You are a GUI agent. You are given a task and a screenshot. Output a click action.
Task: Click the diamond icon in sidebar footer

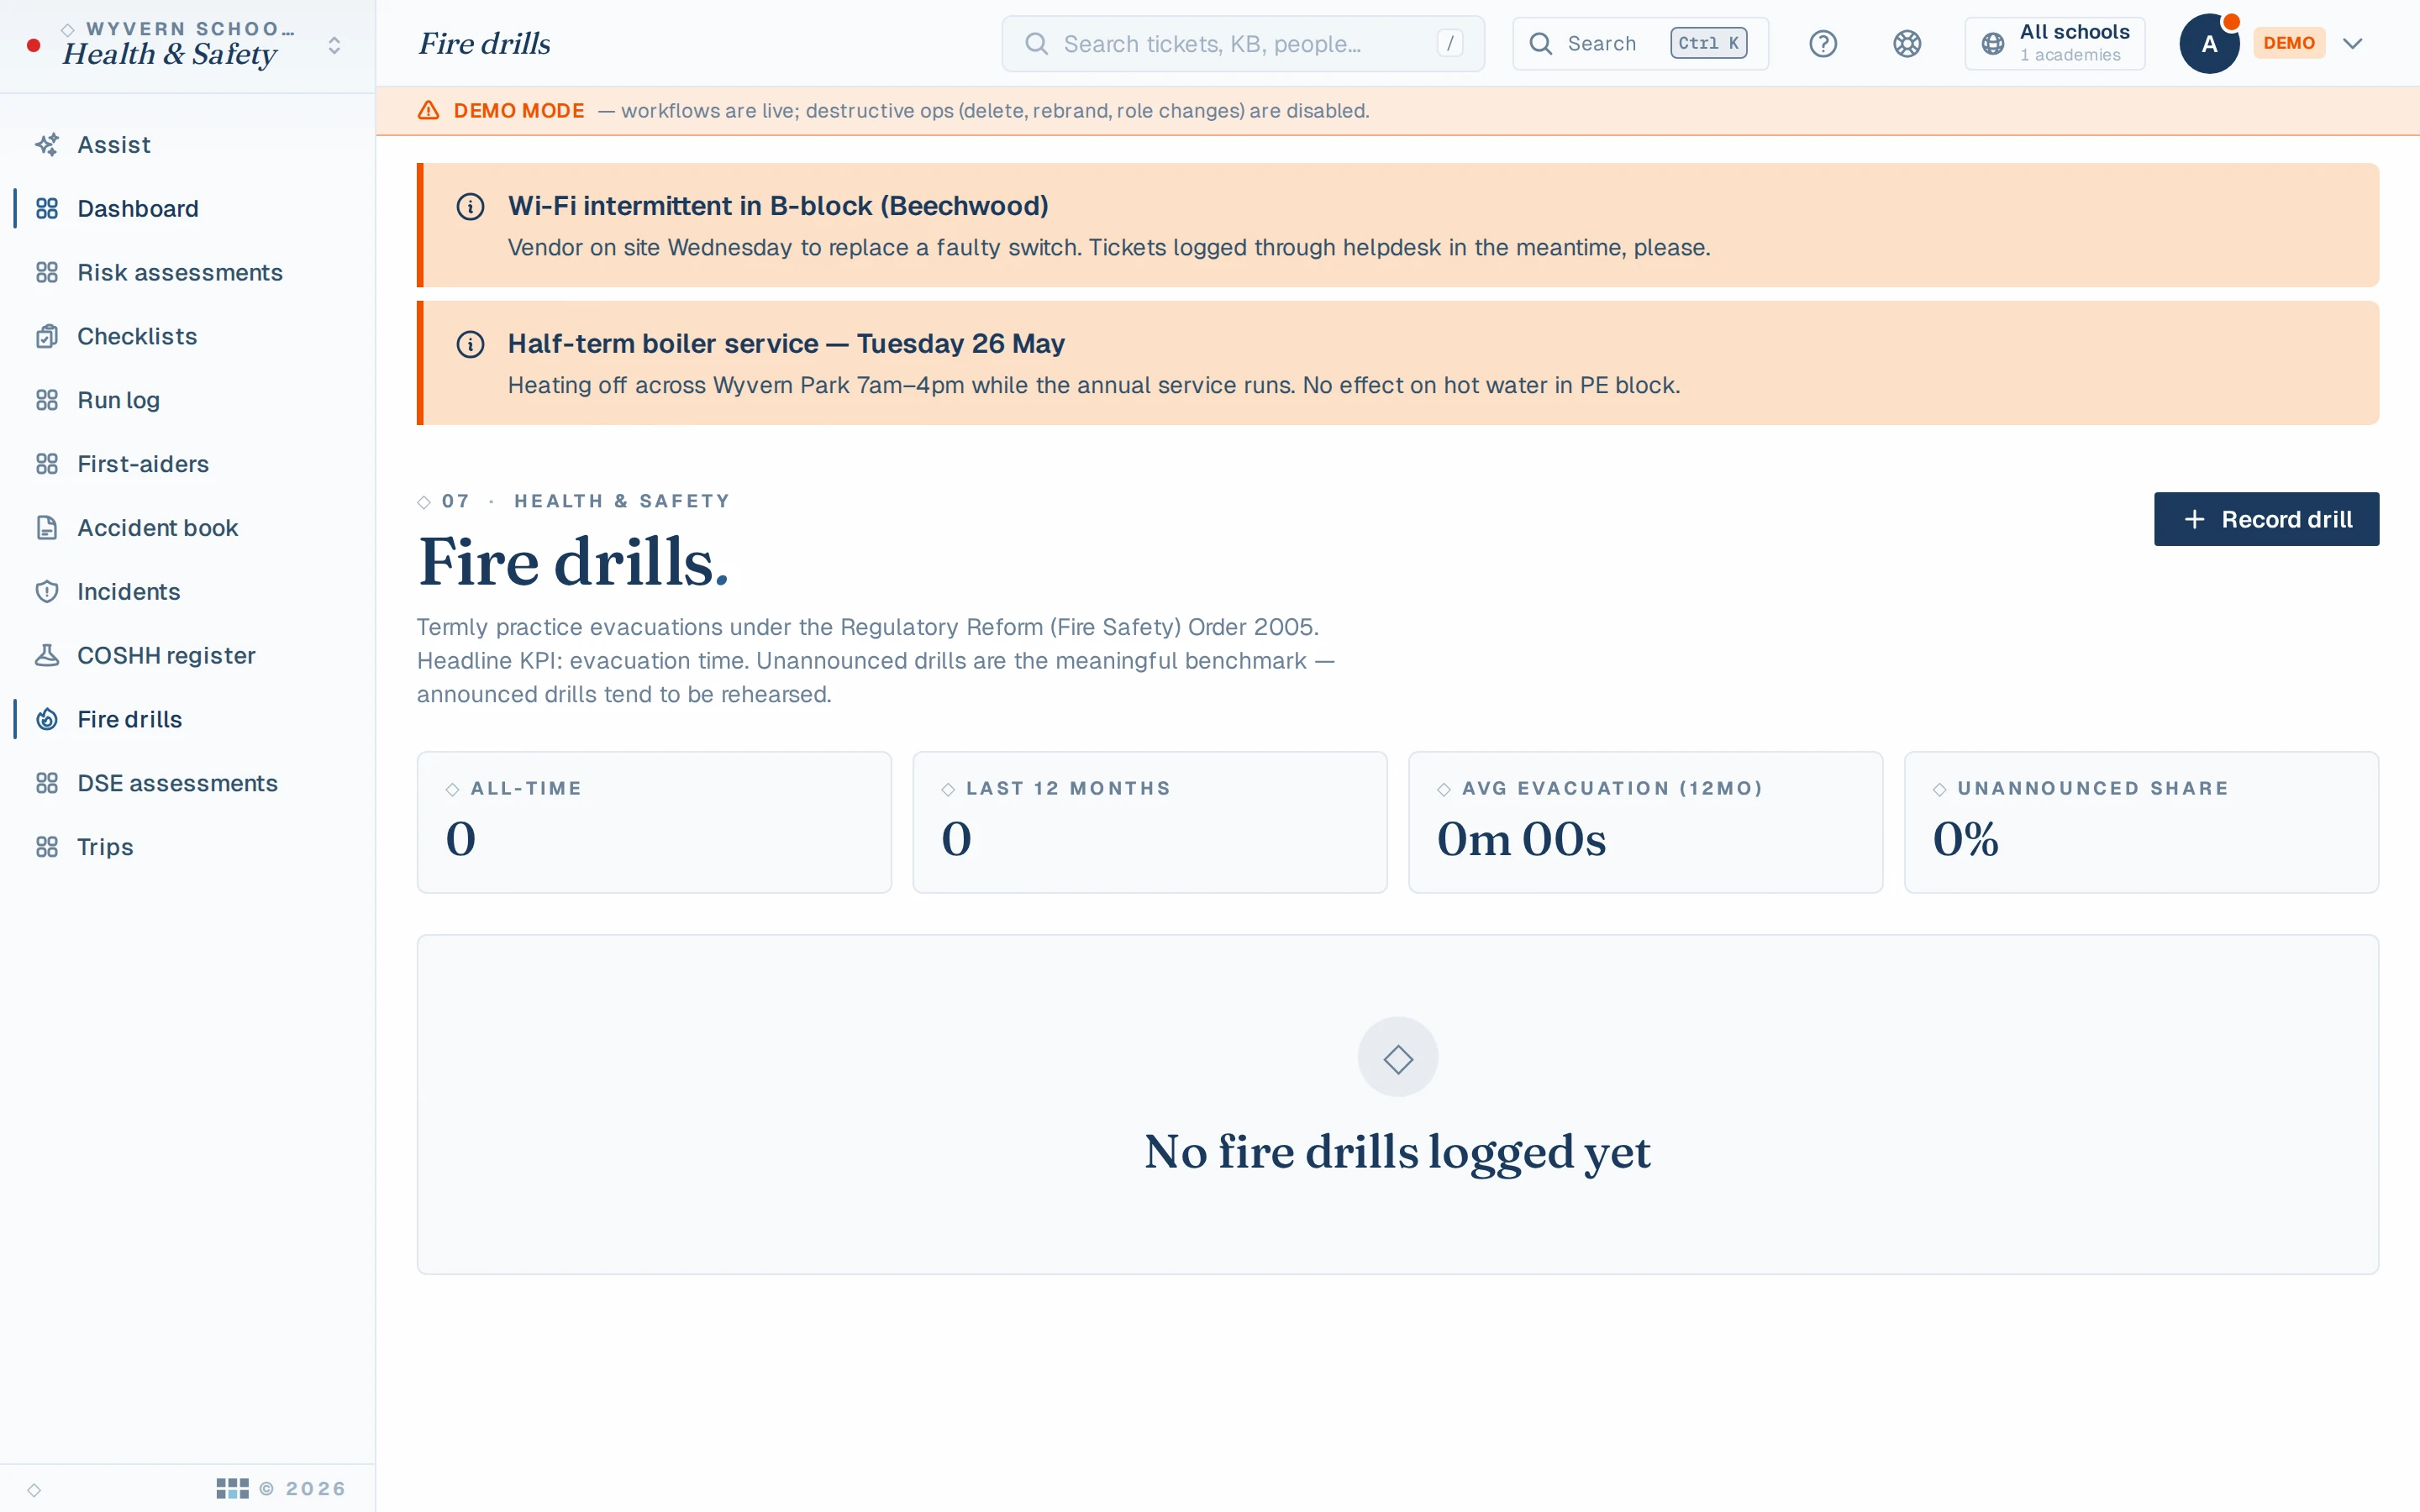(x=34, y=1490)
